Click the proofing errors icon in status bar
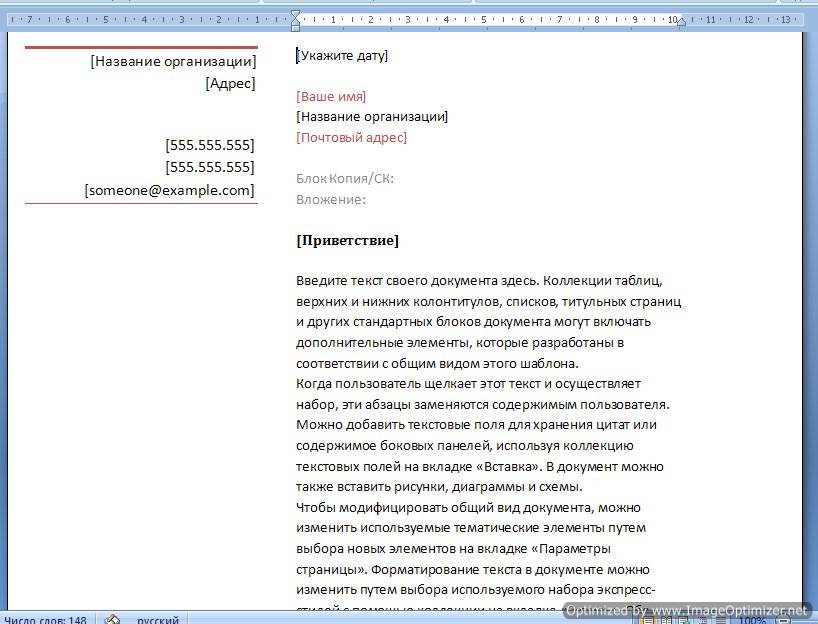Viewport: 818px width, 624px height. [112, 620]
